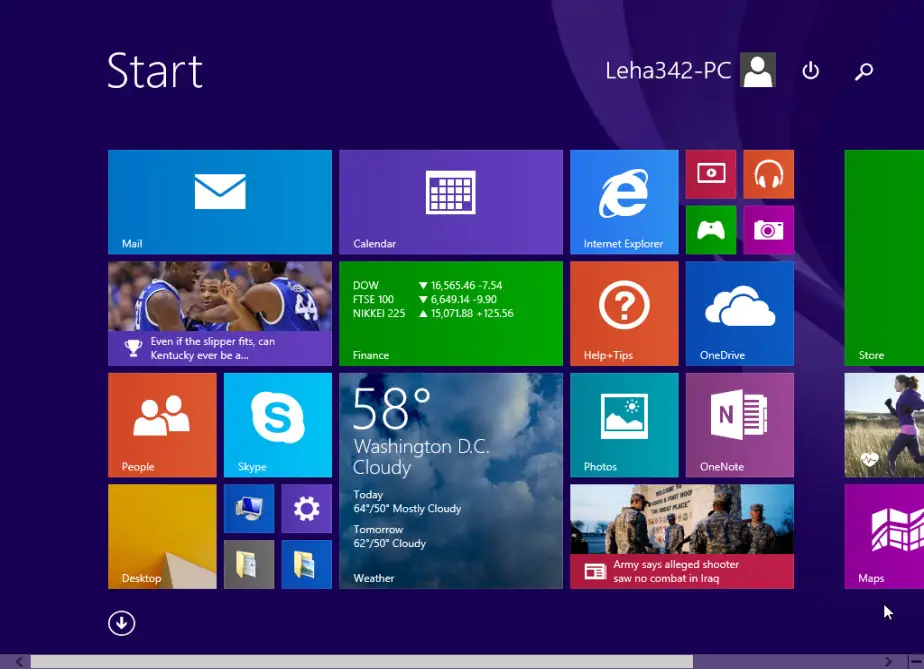The width and height of the screenshot is (924, 669).
Task: Open the Music headphones tile
Action: tap(768, 174)
